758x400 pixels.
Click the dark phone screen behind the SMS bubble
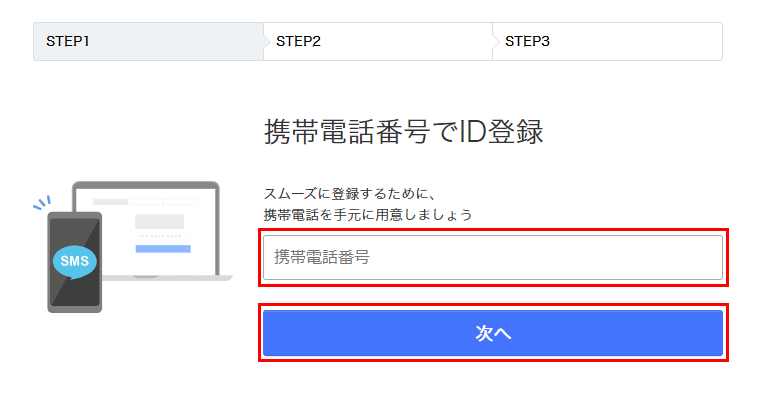74,290
